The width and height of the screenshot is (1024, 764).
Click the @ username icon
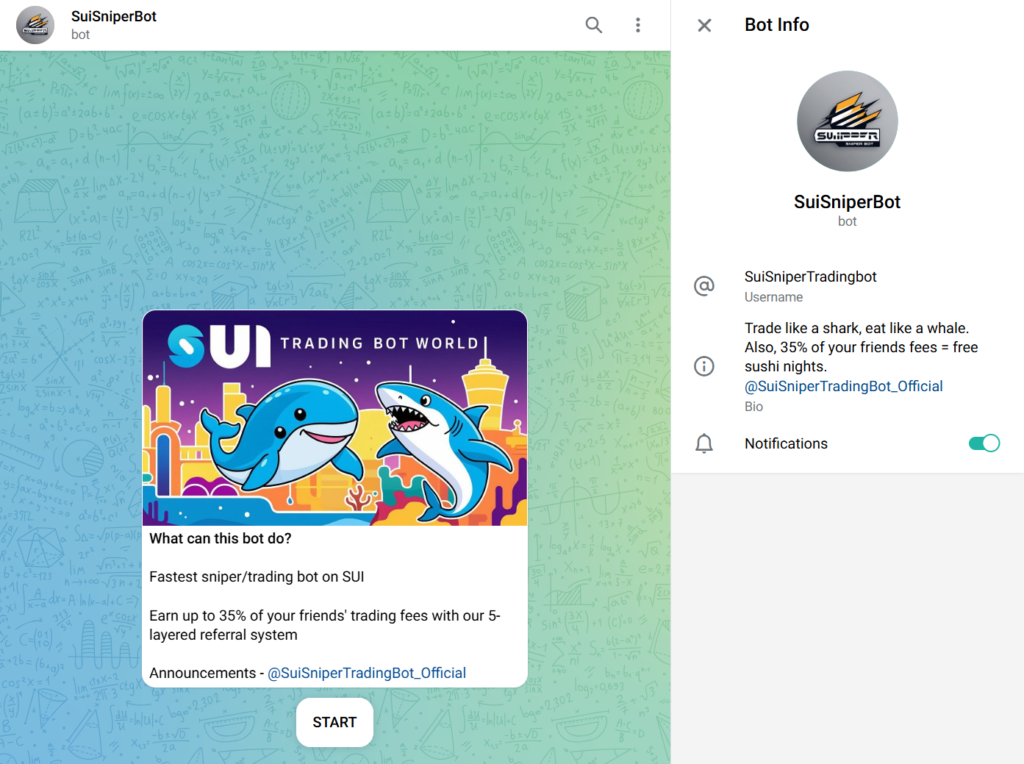[704, 286]
